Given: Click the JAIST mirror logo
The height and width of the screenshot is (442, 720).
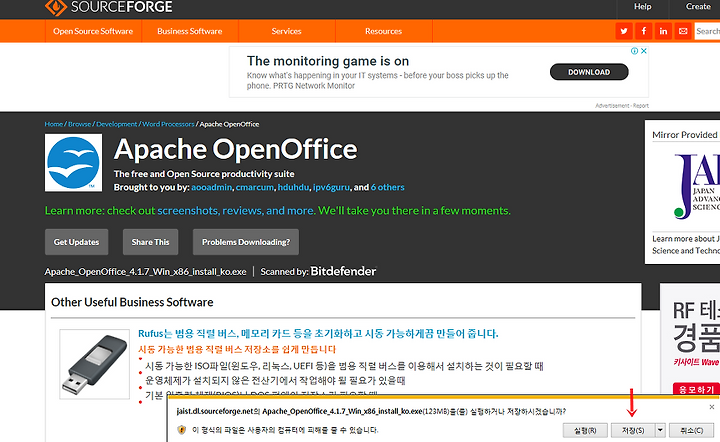Looking at the screenshot, I should [x=697, y=186].
